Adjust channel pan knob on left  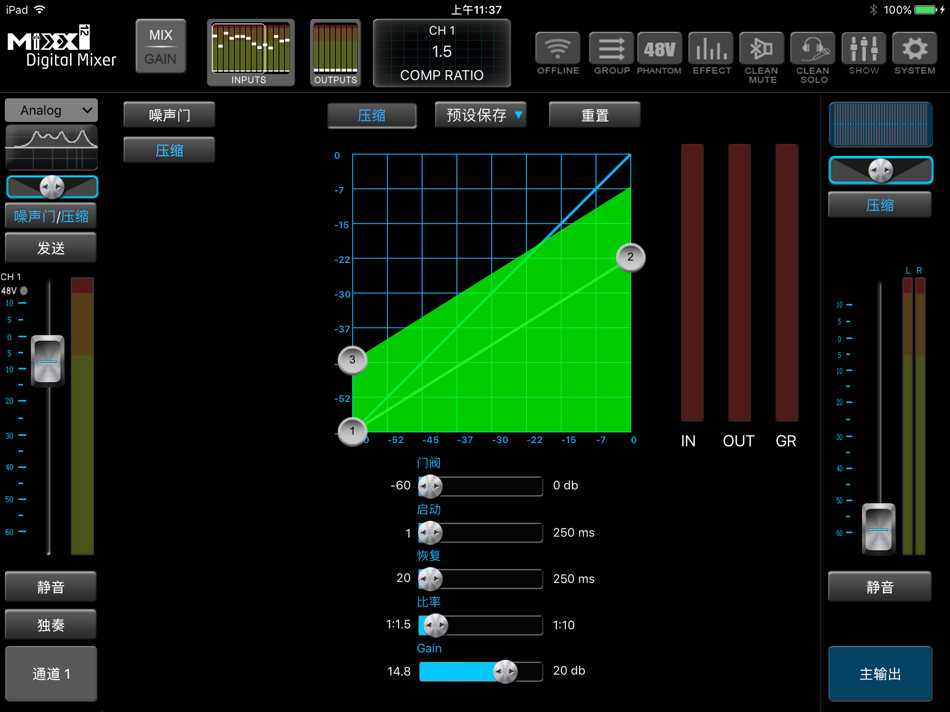(51, 187)
